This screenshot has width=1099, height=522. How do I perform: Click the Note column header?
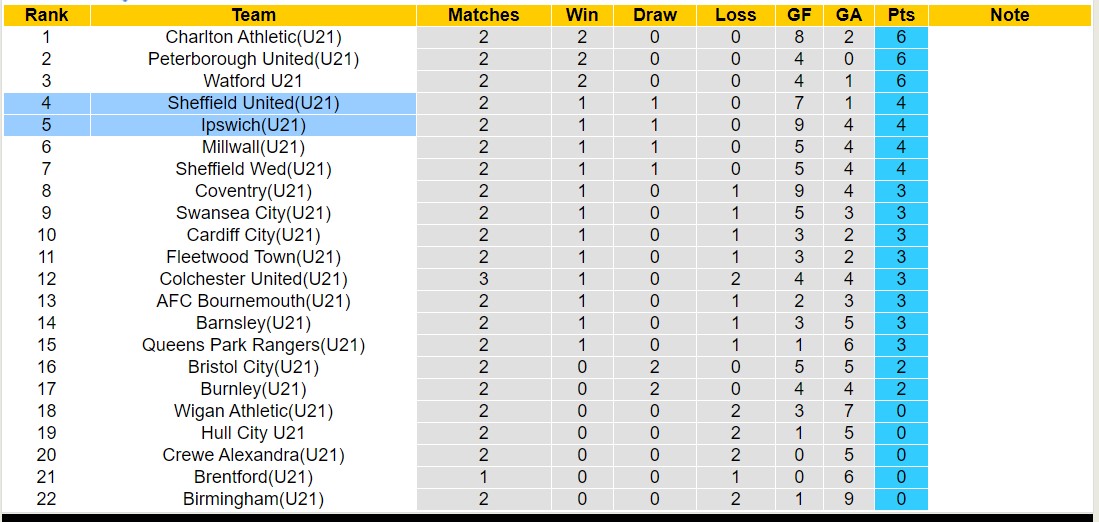pos(1009,15)
